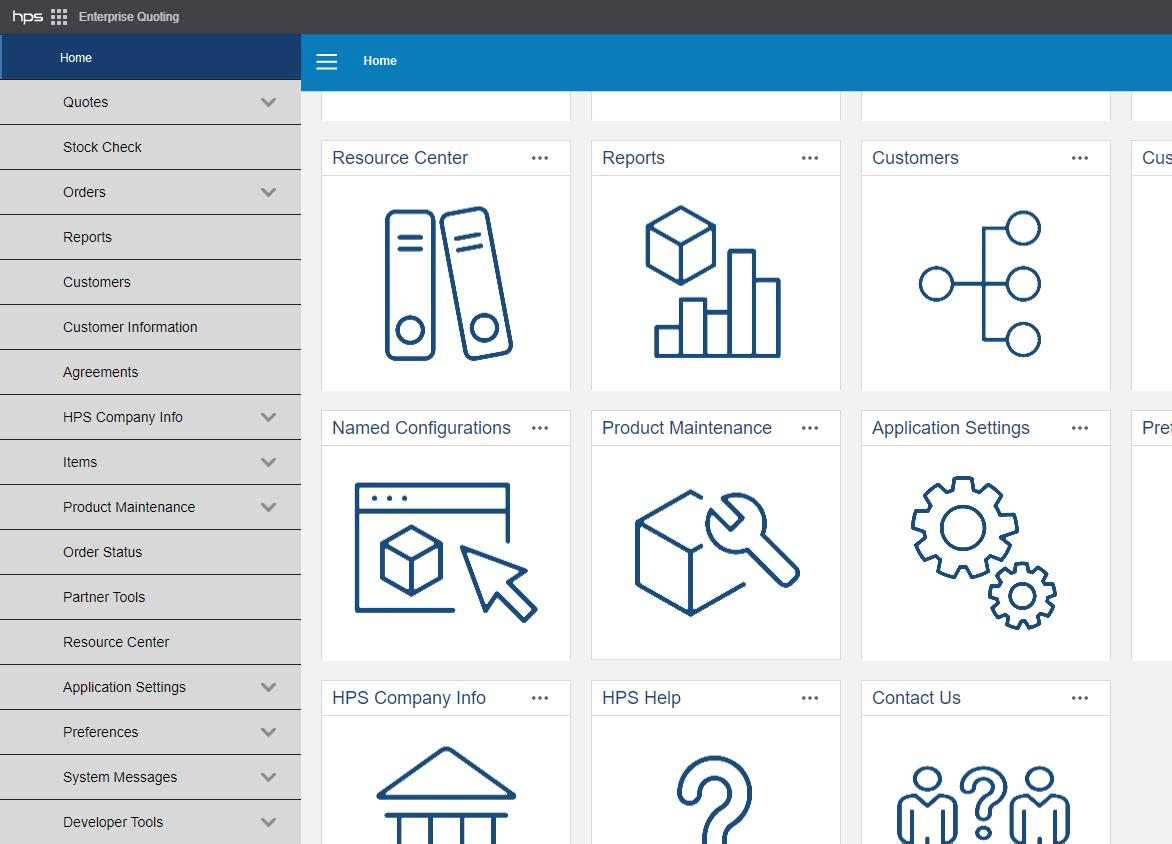Screen dimensions: 1172x844
Task: Expand the Quotes sidebar section
Action: [x=268, y=102]
